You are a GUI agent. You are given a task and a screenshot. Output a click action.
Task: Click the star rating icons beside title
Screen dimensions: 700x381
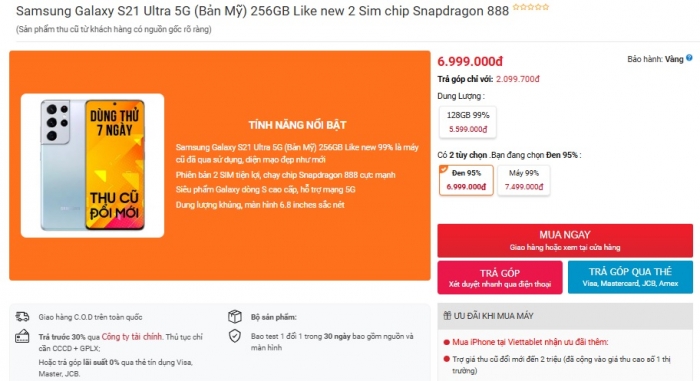[x=531, y=7]
